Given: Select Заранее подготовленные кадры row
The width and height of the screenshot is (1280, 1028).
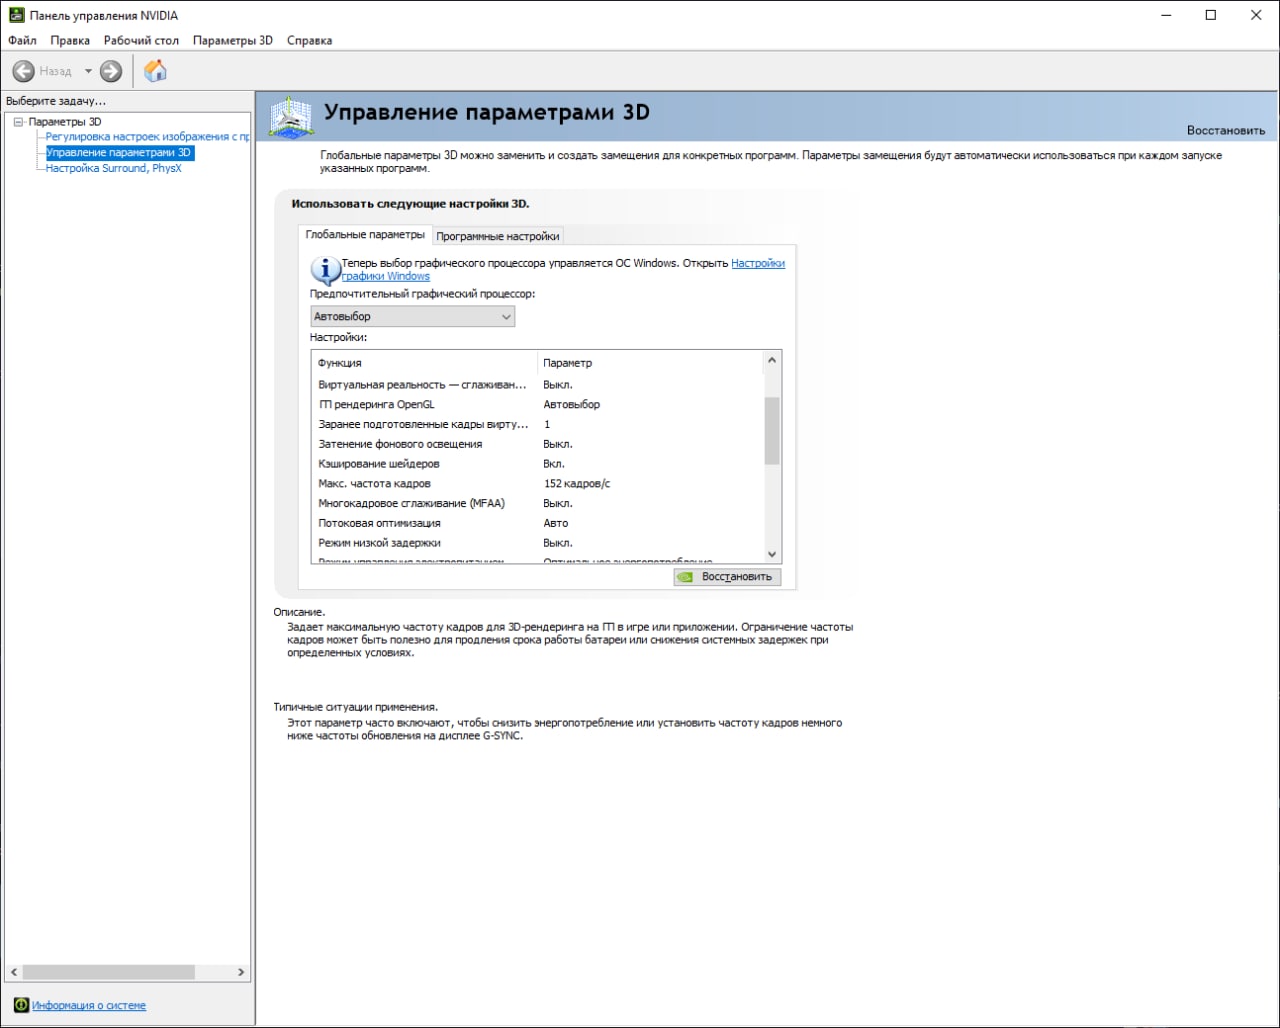Looking at the screenshot, I should 538,424.
